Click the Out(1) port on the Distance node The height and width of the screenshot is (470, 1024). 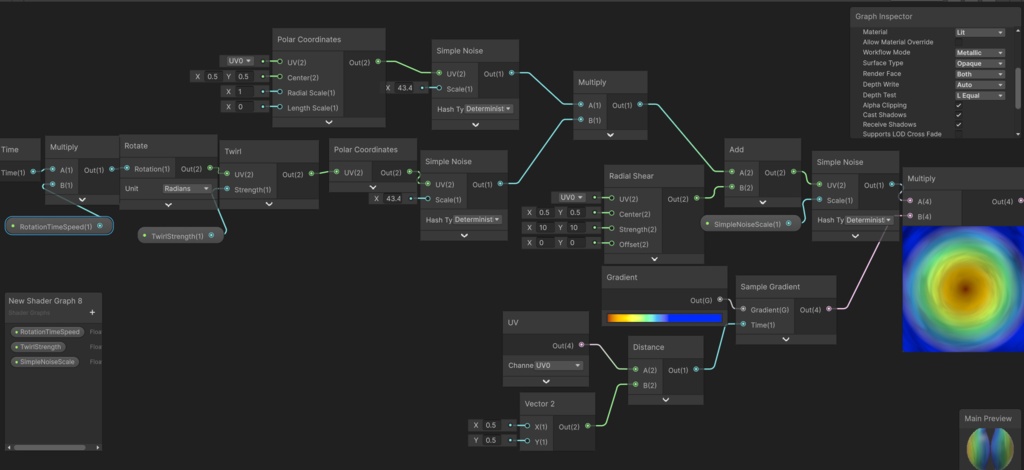point(696,369)
